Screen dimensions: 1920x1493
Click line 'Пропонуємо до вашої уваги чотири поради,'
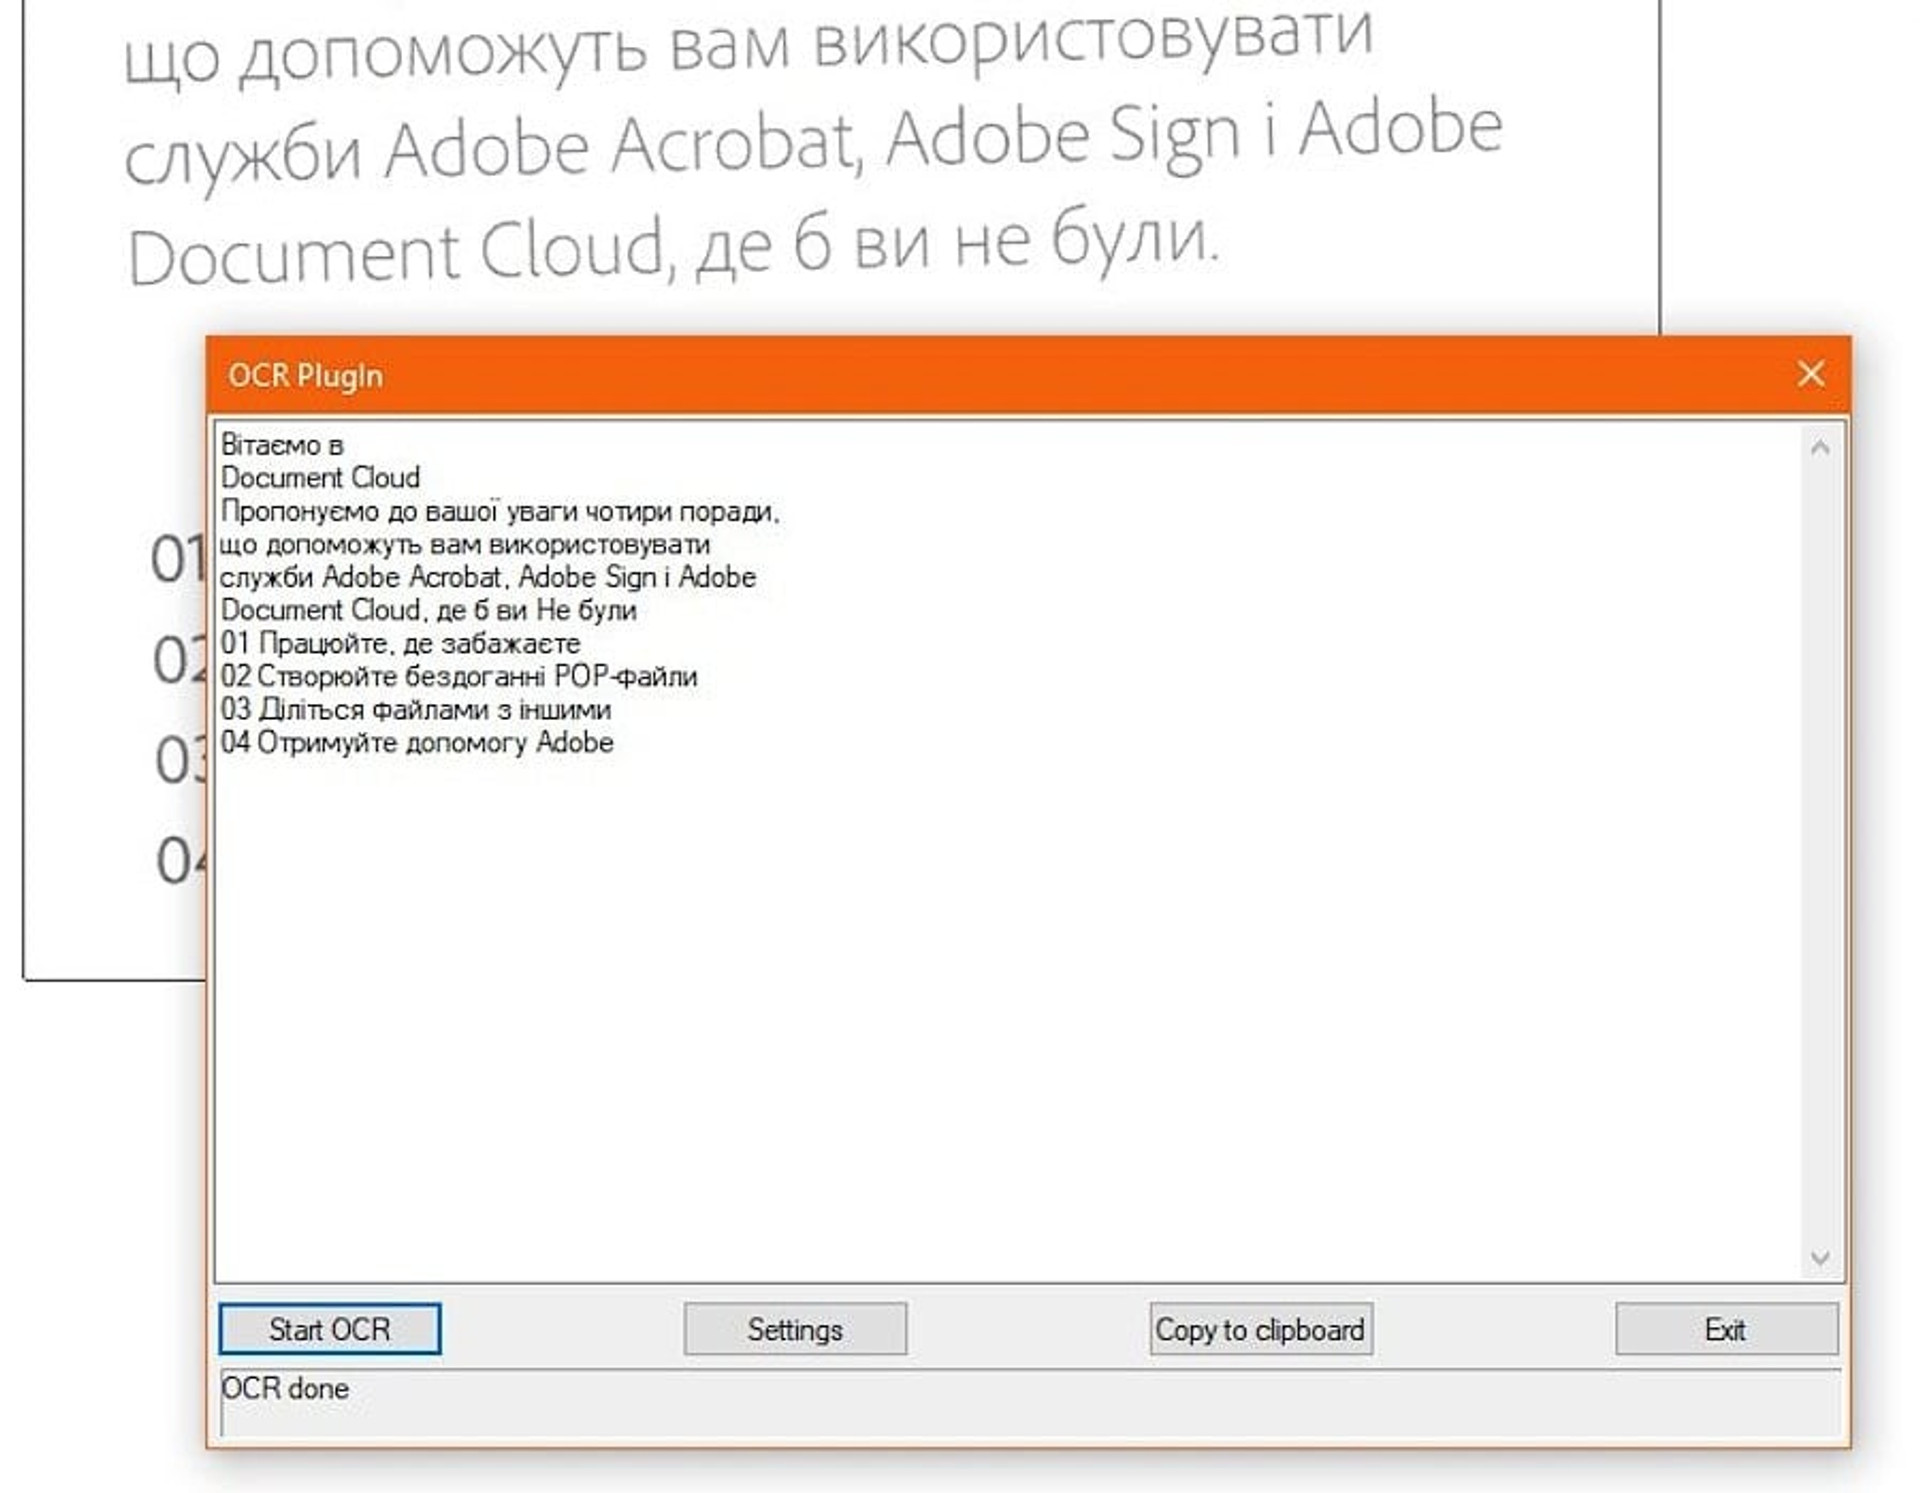tap(500, 511)
